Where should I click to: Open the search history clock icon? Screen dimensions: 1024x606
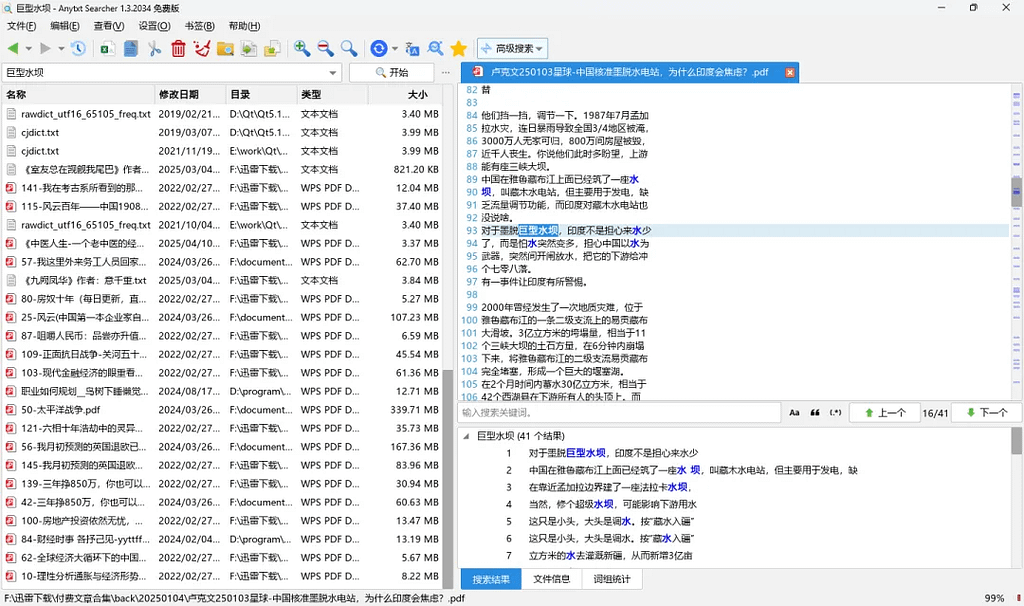point(76,48)
